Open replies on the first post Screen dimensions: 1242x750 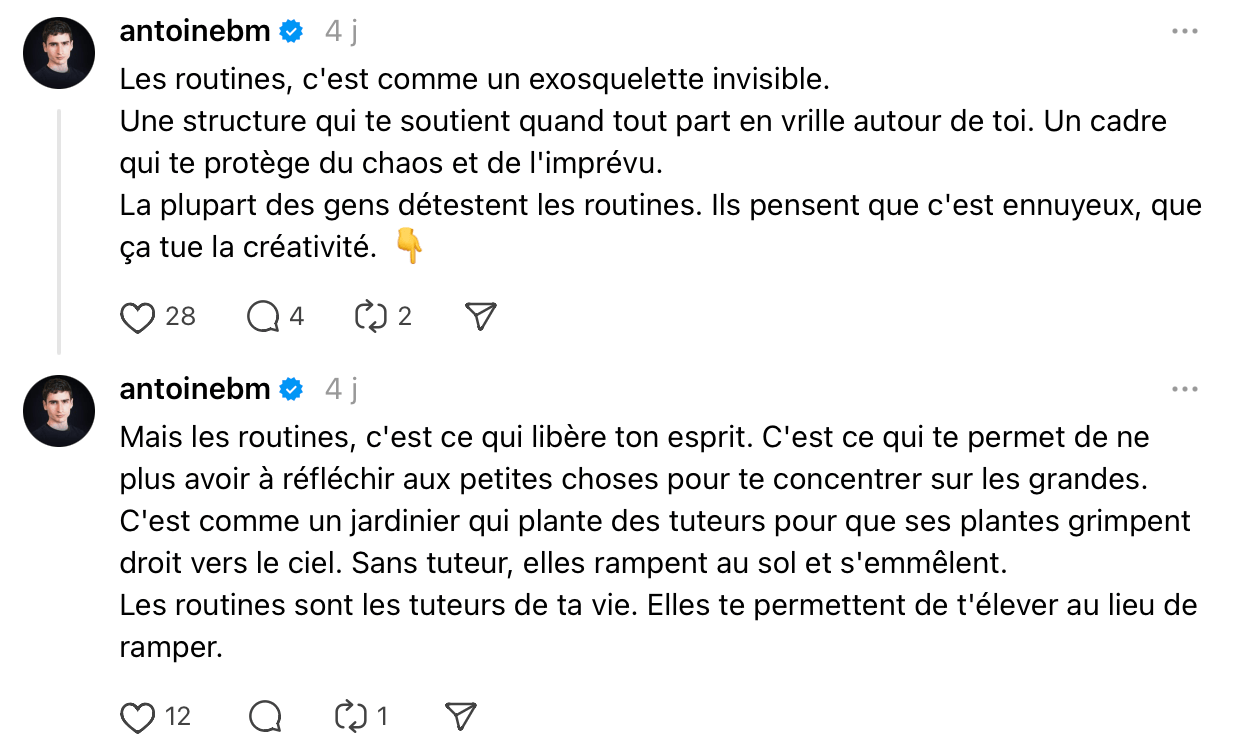click(264, 317)
